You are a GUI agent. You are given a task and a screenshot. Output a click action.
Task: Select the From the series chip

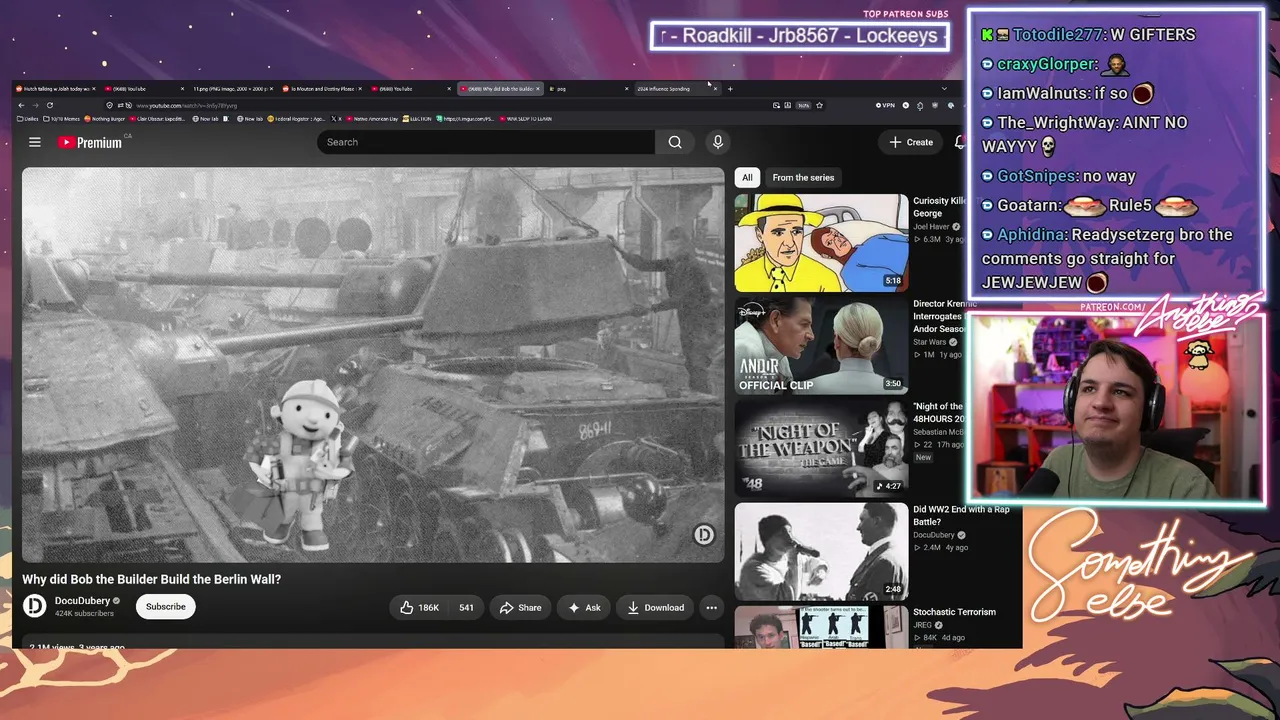803,177
